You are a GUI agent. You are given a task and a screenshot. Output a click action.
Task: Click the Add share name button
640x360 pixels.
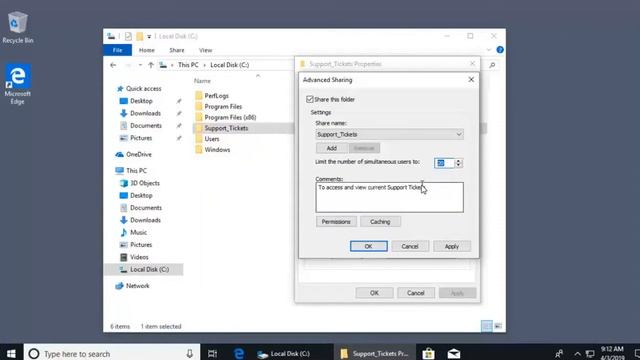[332, 148]
